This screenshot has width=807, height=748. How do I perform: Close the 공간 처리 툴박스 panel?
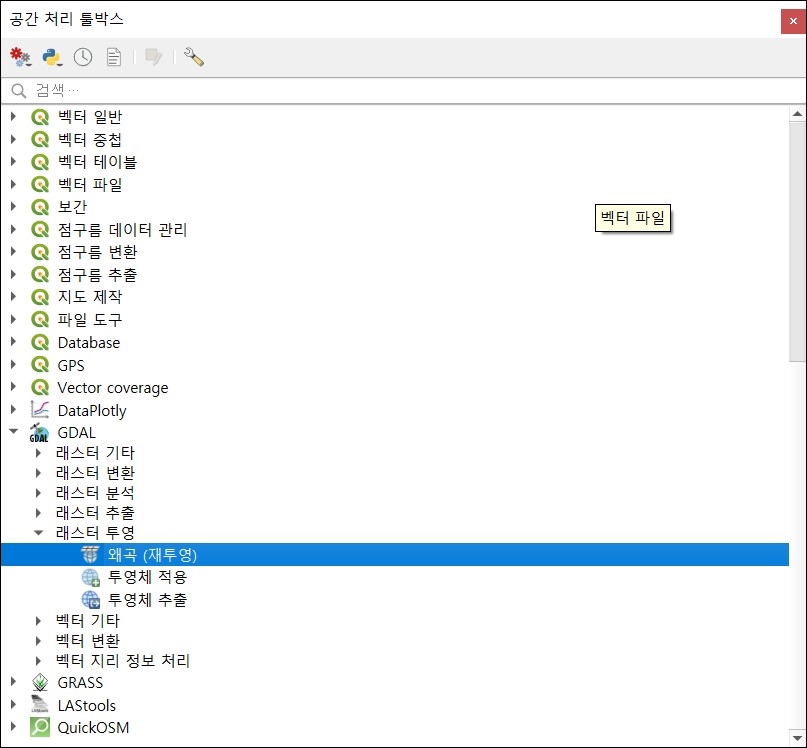click(x=793, y=21)
